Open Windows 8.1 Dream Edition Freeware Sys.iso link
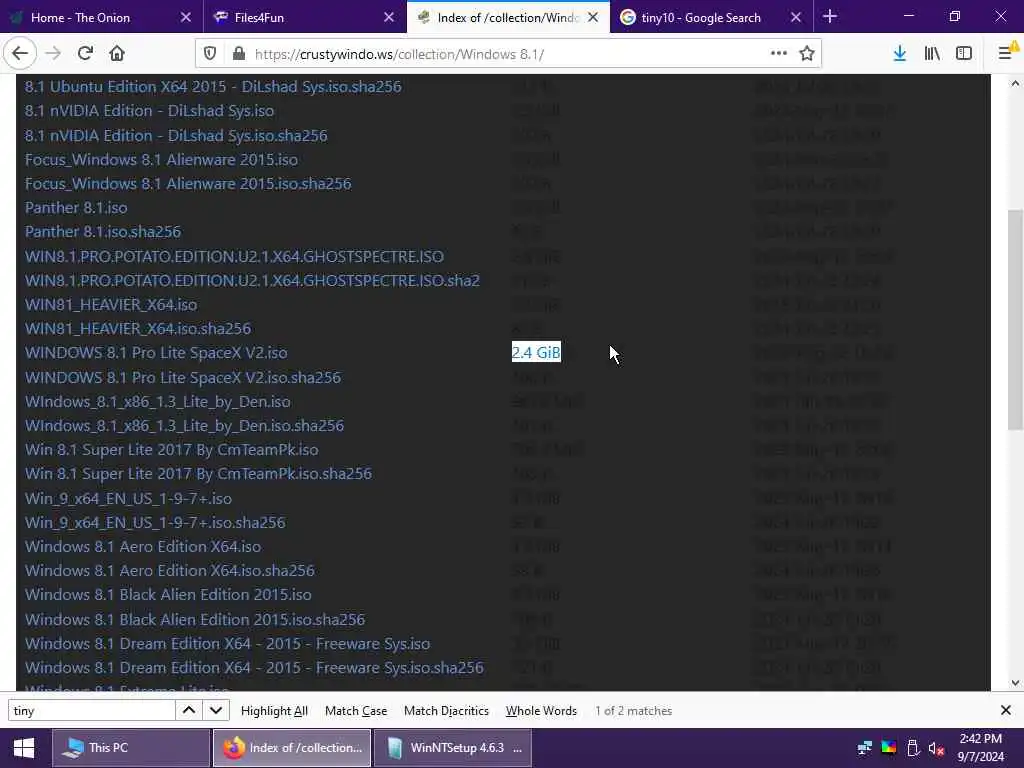 pos(228,643)
